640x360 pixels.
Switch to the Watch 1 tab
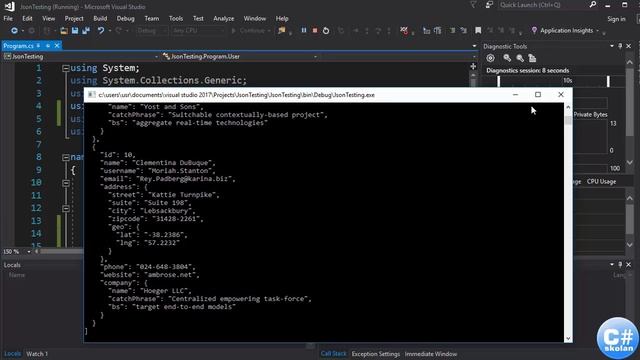(x=37, y=354)
